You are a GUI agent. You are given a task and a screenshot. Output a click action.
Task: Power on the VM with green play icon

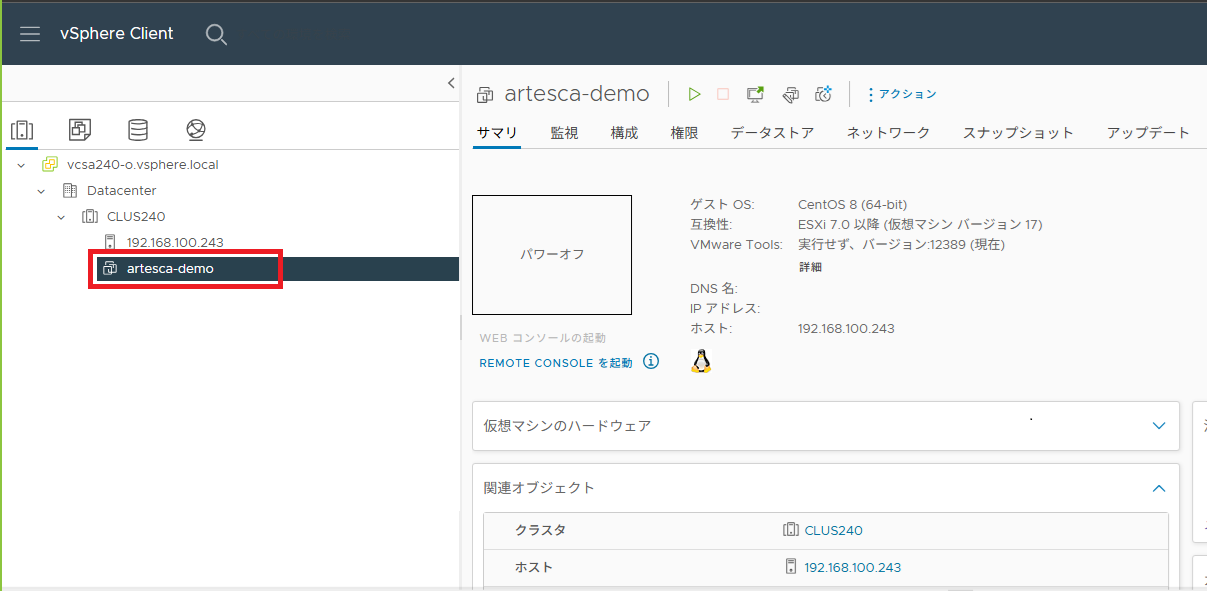[694, 94]
